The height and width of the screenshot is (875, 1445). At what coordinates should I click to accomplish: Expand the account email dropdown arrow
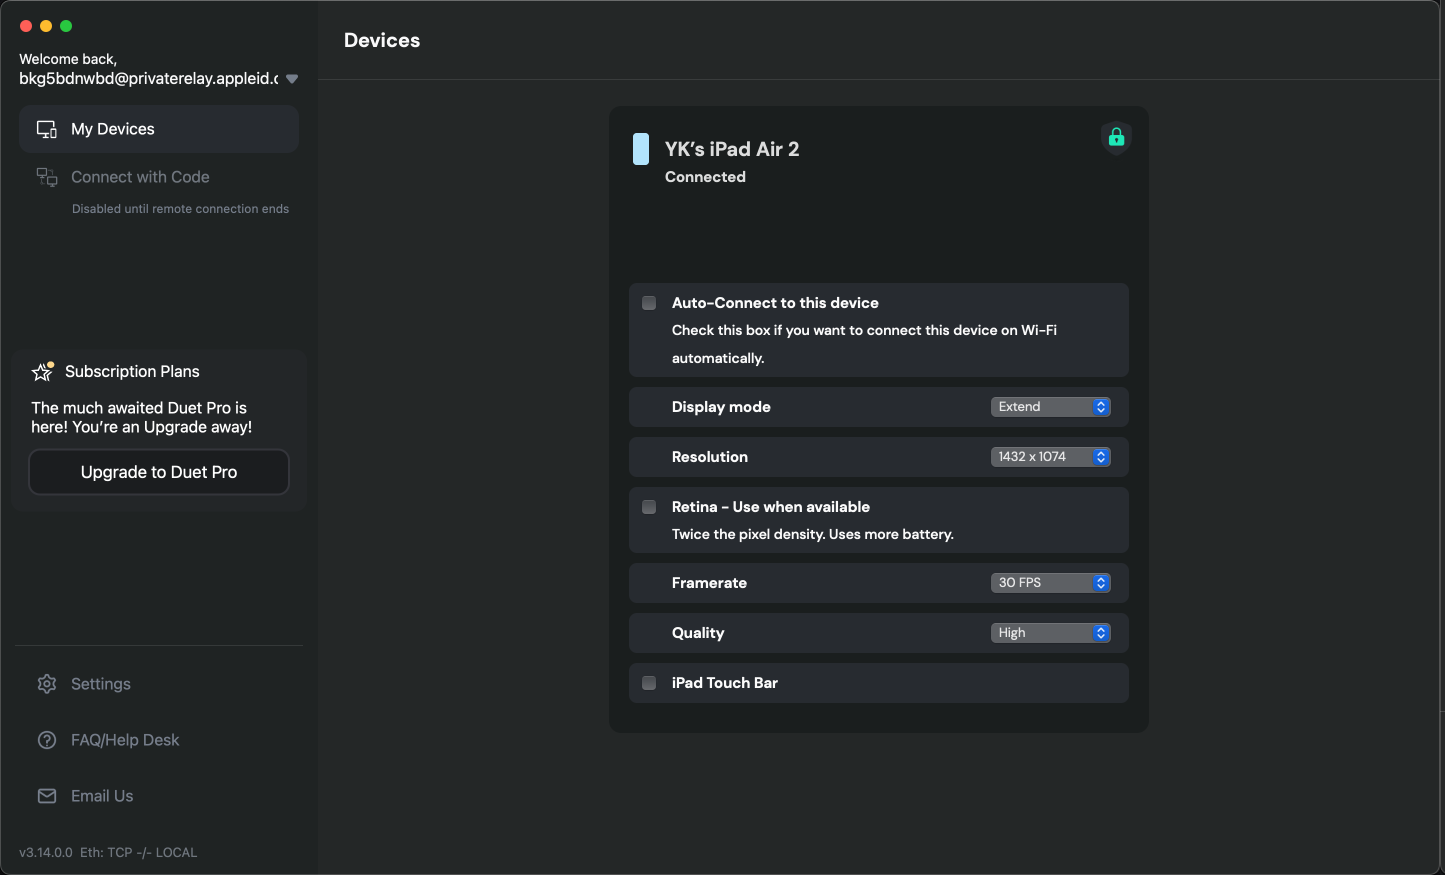(292, 79)
